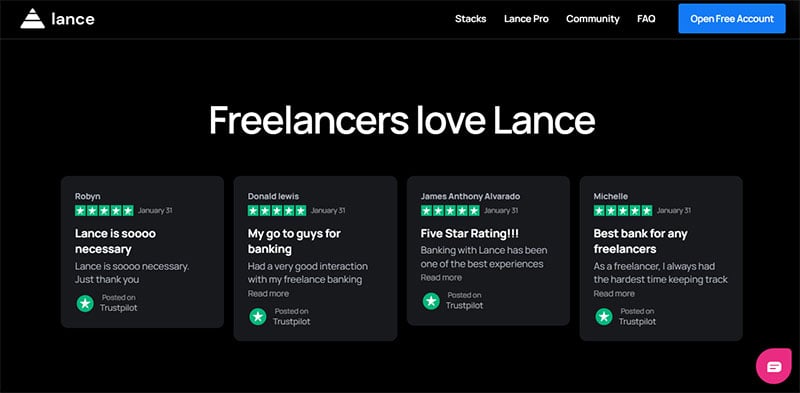Click Trustpilot star badge in Michelle's review
Screen dimensions: 800x393
tap(604, 317)
